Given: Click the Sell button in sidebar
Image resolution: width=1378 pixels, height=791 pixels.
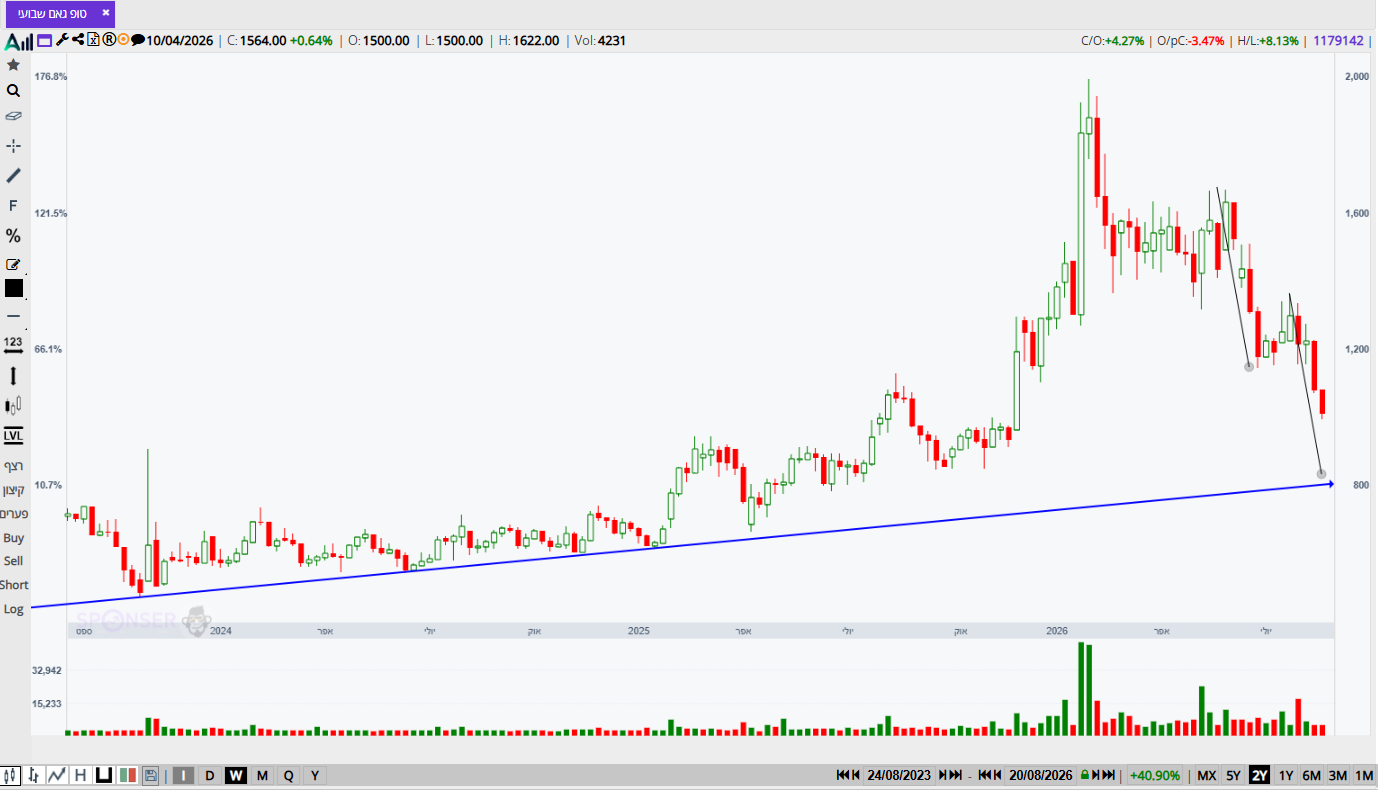Looking at the screenshot, I should click(13, 561).
